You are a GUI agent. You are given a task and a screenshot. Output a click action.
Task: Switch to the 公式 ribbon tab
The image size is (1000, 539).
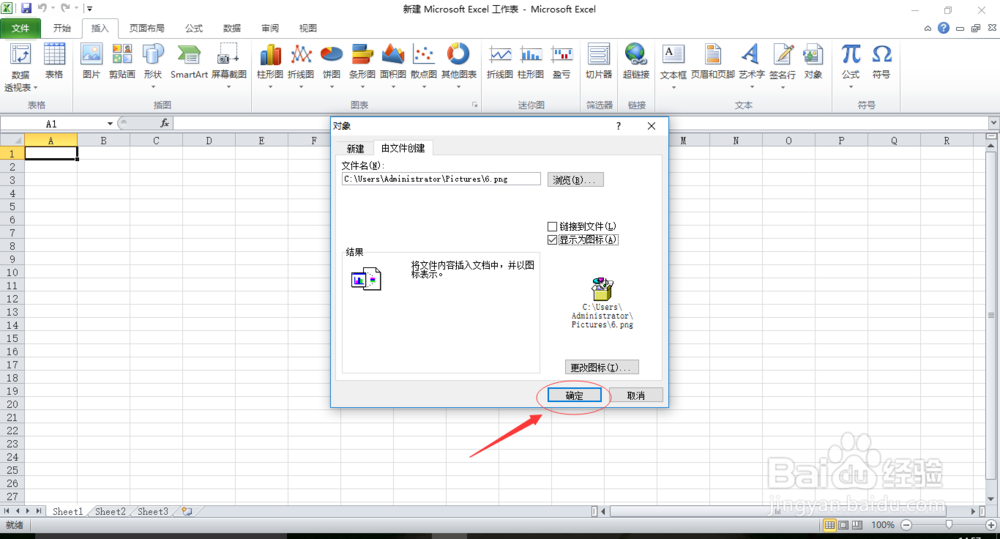point(194,28)
